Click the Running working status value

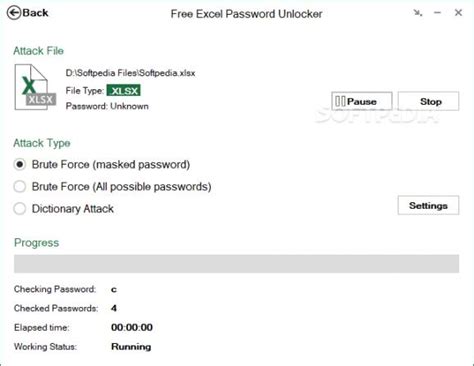(131, 347)
